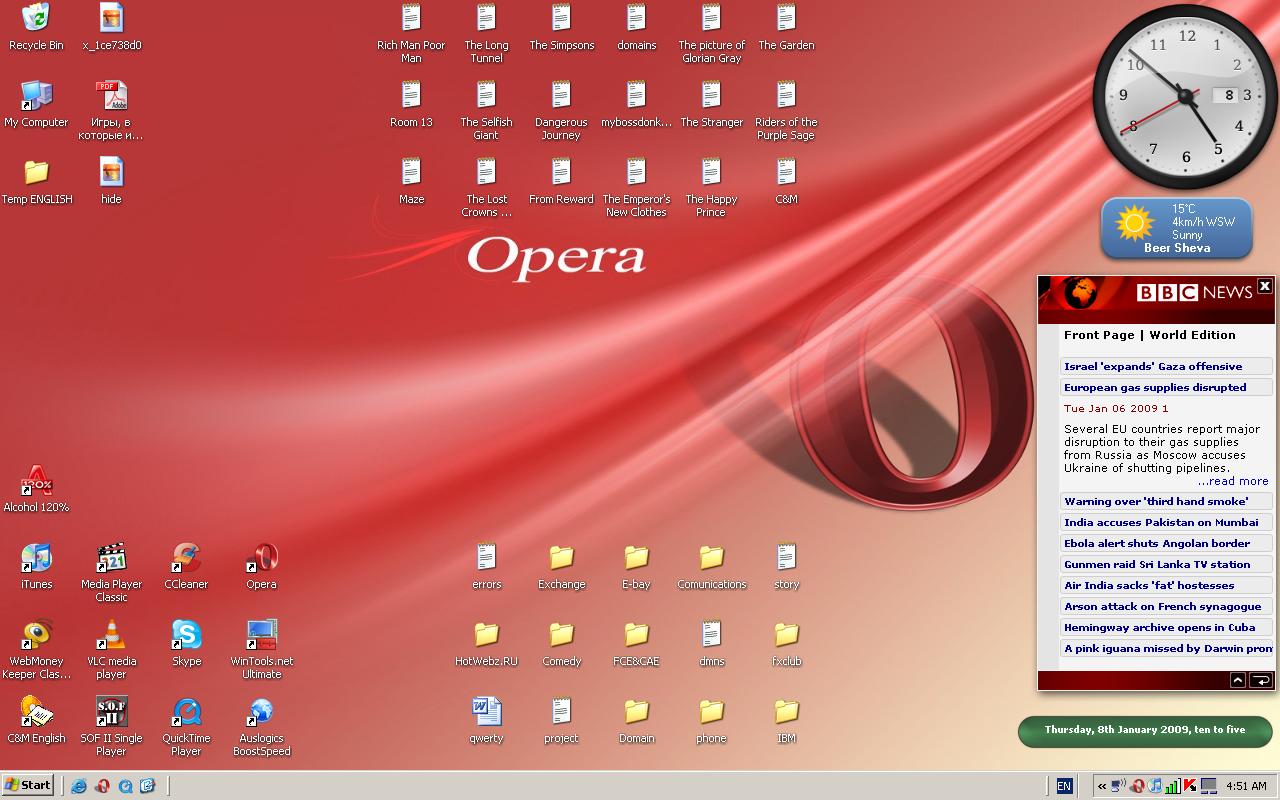The image size is (1280, 800).
Task: Open 'European gas supplies disrupted' headline
Action: click(x=1167, y=387)
